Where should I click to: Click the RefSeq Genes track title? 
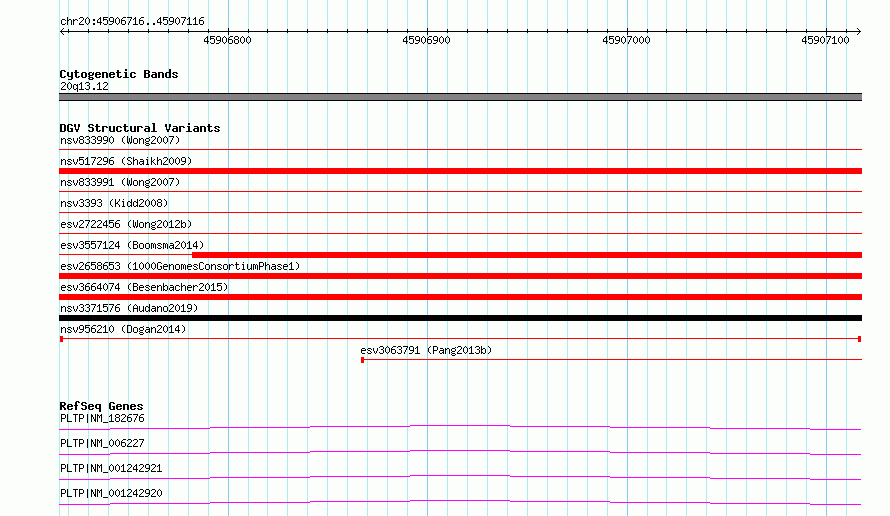(101, 406)
